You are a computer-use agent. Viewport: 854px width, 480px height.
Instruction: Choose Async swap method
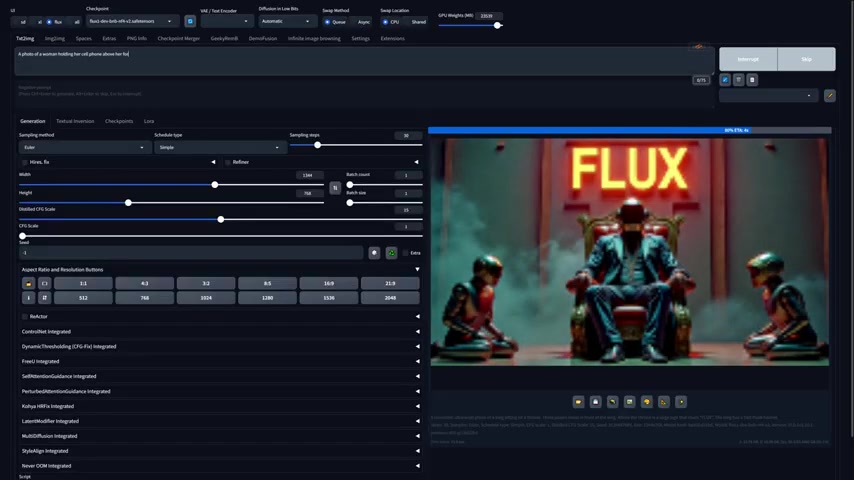361,22
